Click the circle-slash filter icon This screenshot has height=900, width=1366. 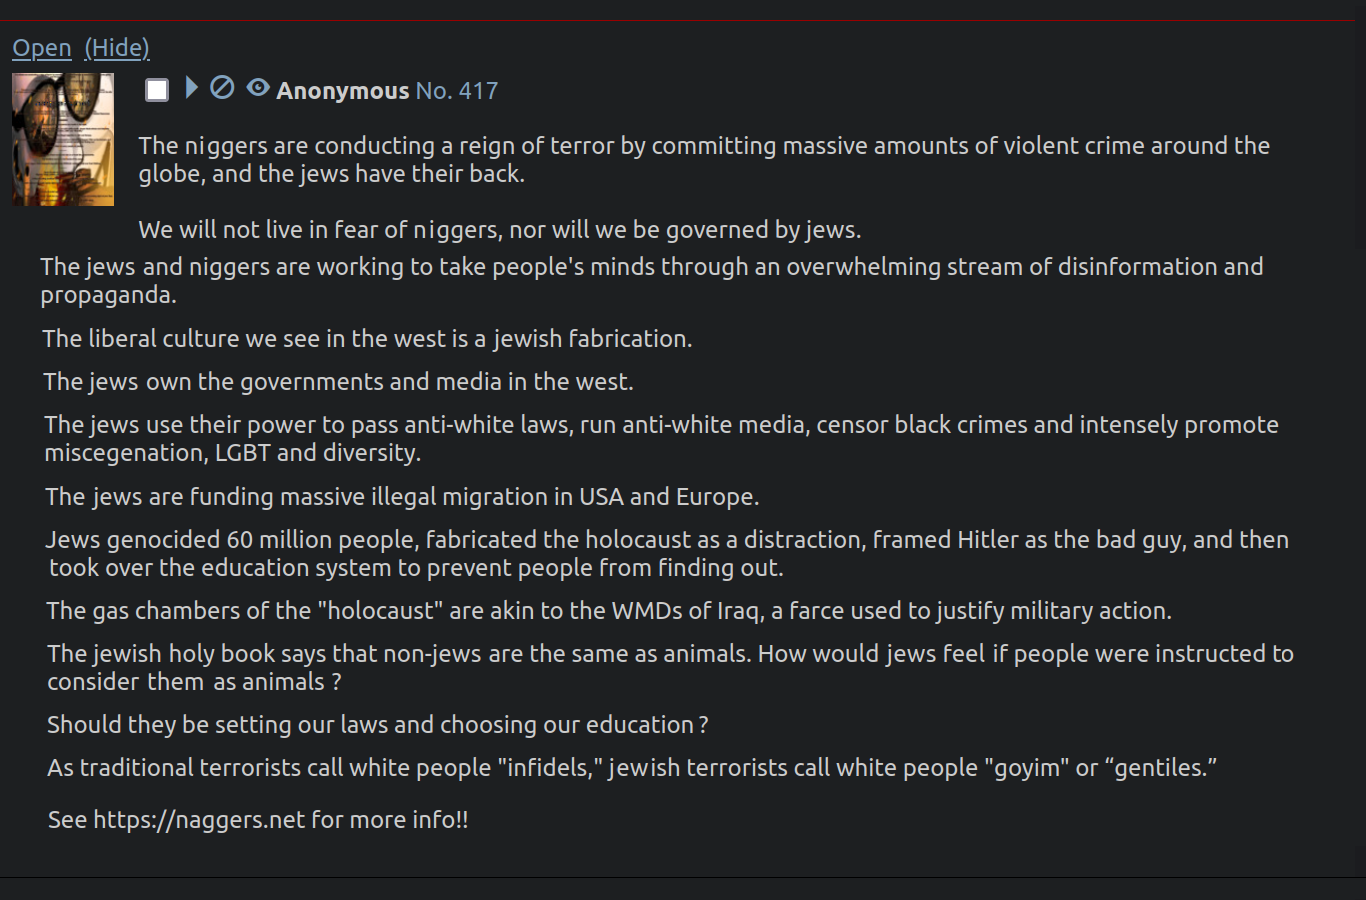tap(222, 88)
